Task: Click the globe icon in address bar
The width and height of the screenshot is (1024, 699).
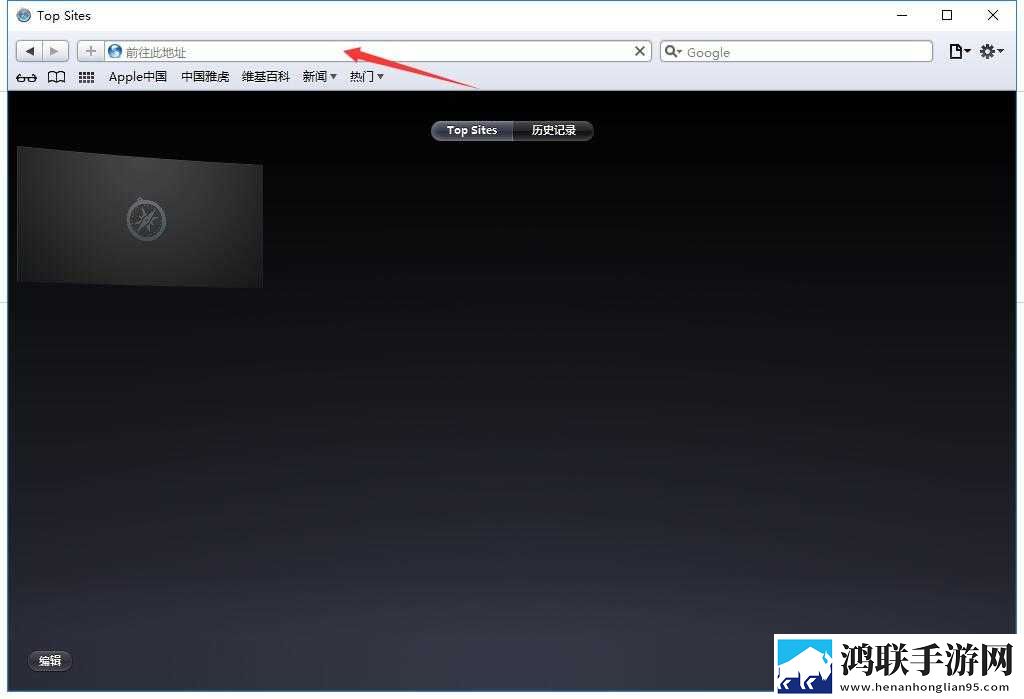Action: tap(115, 51)
